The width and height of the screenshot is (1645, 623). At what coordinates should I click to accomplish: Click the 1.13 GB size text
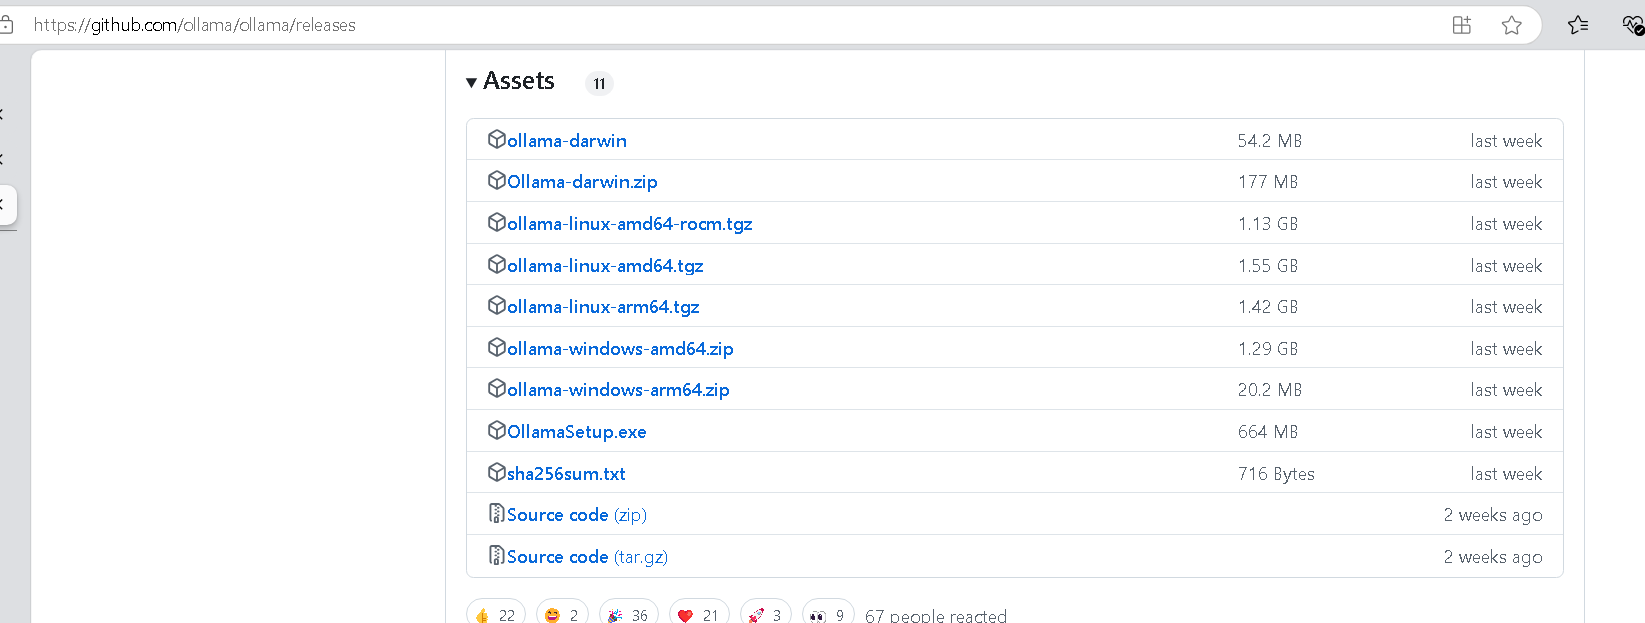pos(1268,224)
